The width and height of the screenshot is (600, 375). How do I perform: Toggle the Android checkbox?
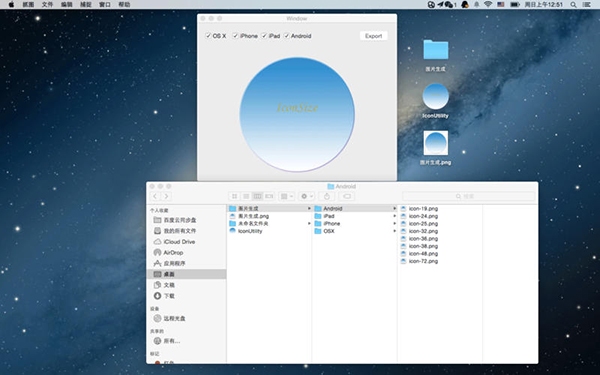(x=286, y=36)
